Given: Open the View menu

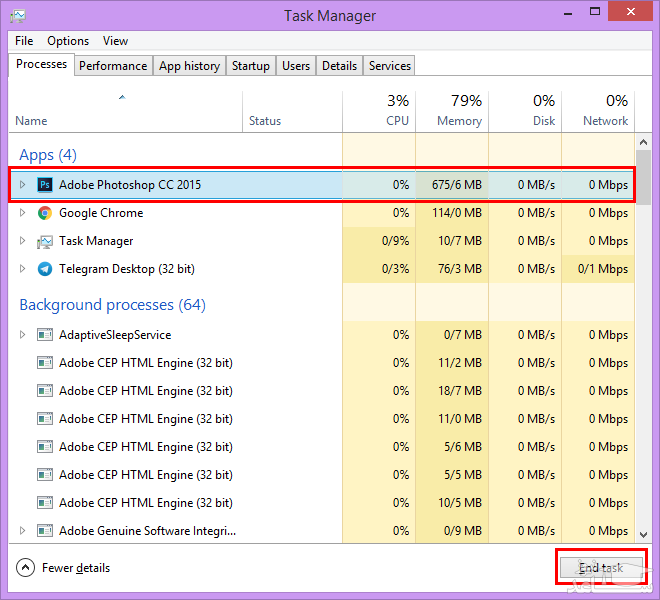Looking at the screenshot, I should pos(115,41).
